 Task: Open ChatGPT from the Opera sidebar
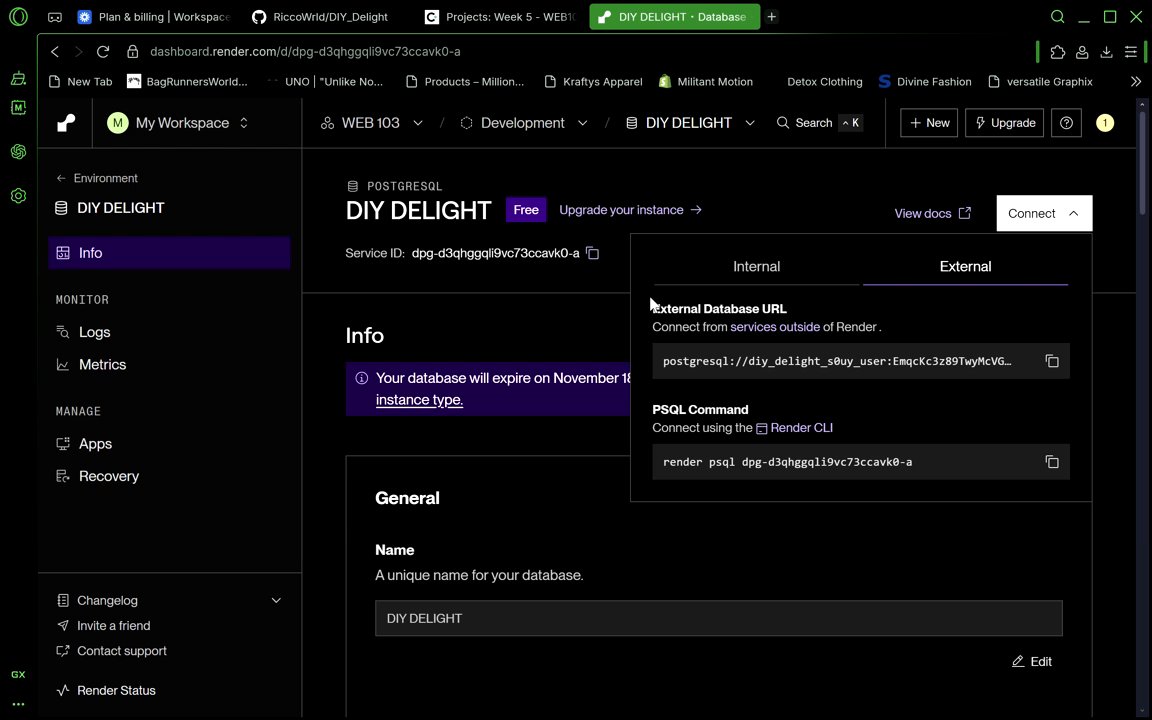[x=18, y=151]
